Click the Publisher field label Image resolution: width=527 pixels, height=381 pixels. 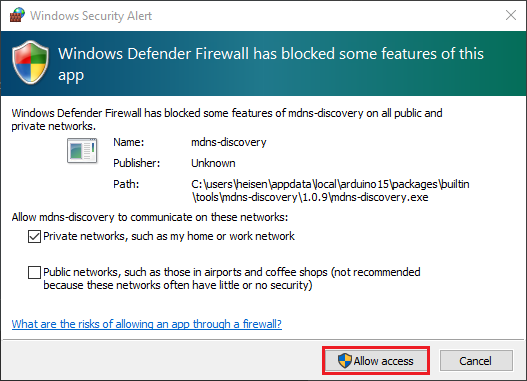pyautogui.click(x=136, y=163)
